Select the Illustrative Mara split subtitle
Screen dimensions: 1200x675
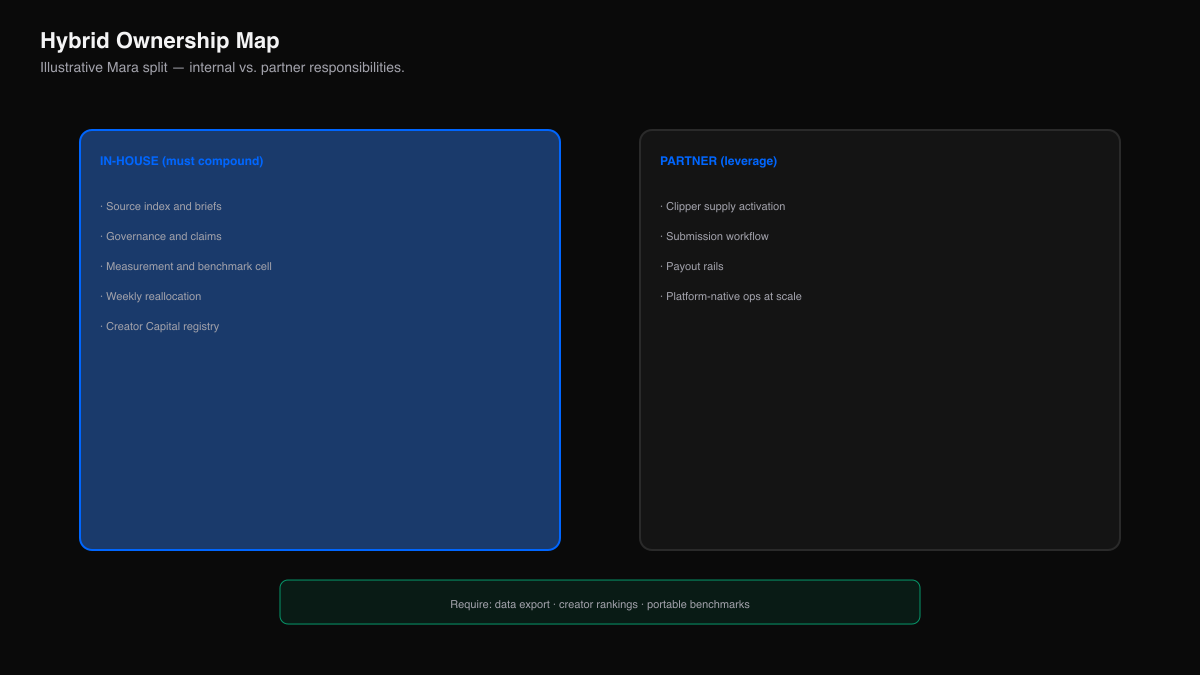point(222,67)
